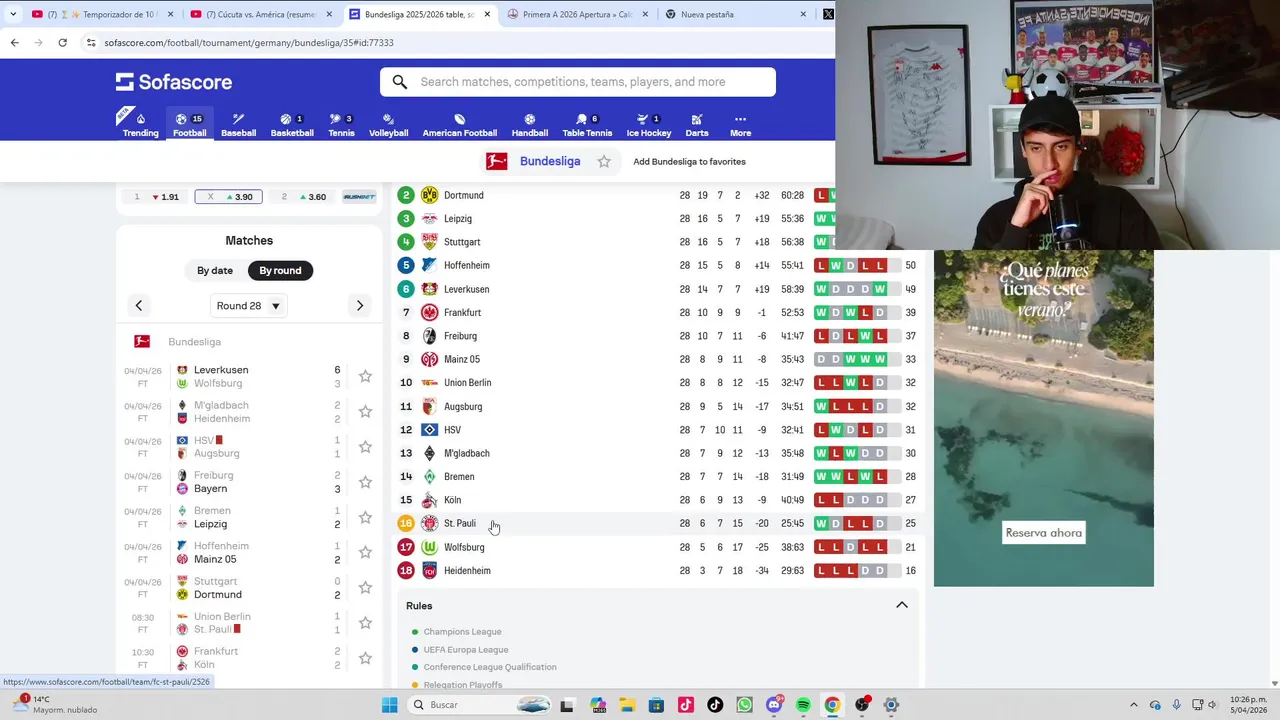Open TikTok from the taskbar
Image resolution: width=1280 pixels, height=720 pixels.
[715, 705]
